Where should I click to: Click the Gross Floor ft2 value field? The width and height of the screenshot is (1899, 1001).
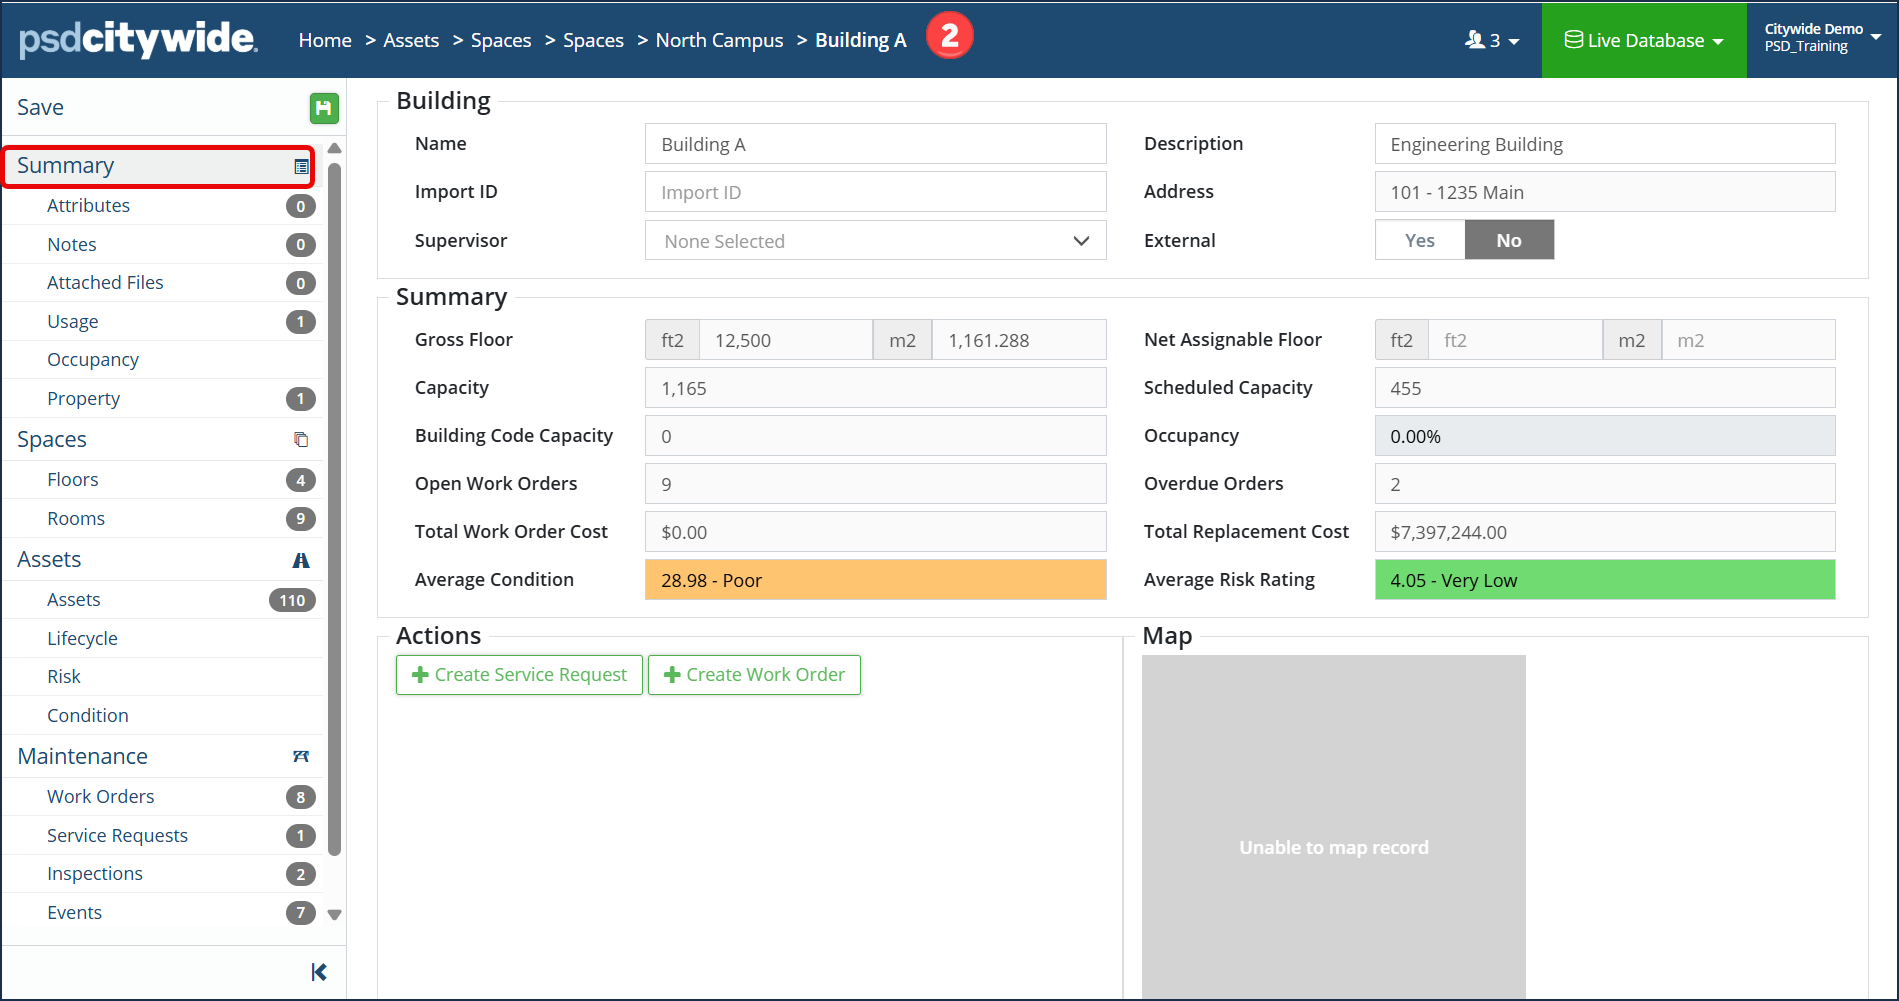[x=786, y=340]
